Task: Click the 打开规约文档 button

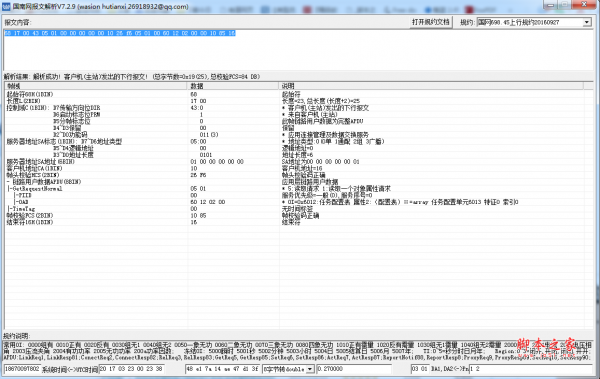Action: (430, 22)
